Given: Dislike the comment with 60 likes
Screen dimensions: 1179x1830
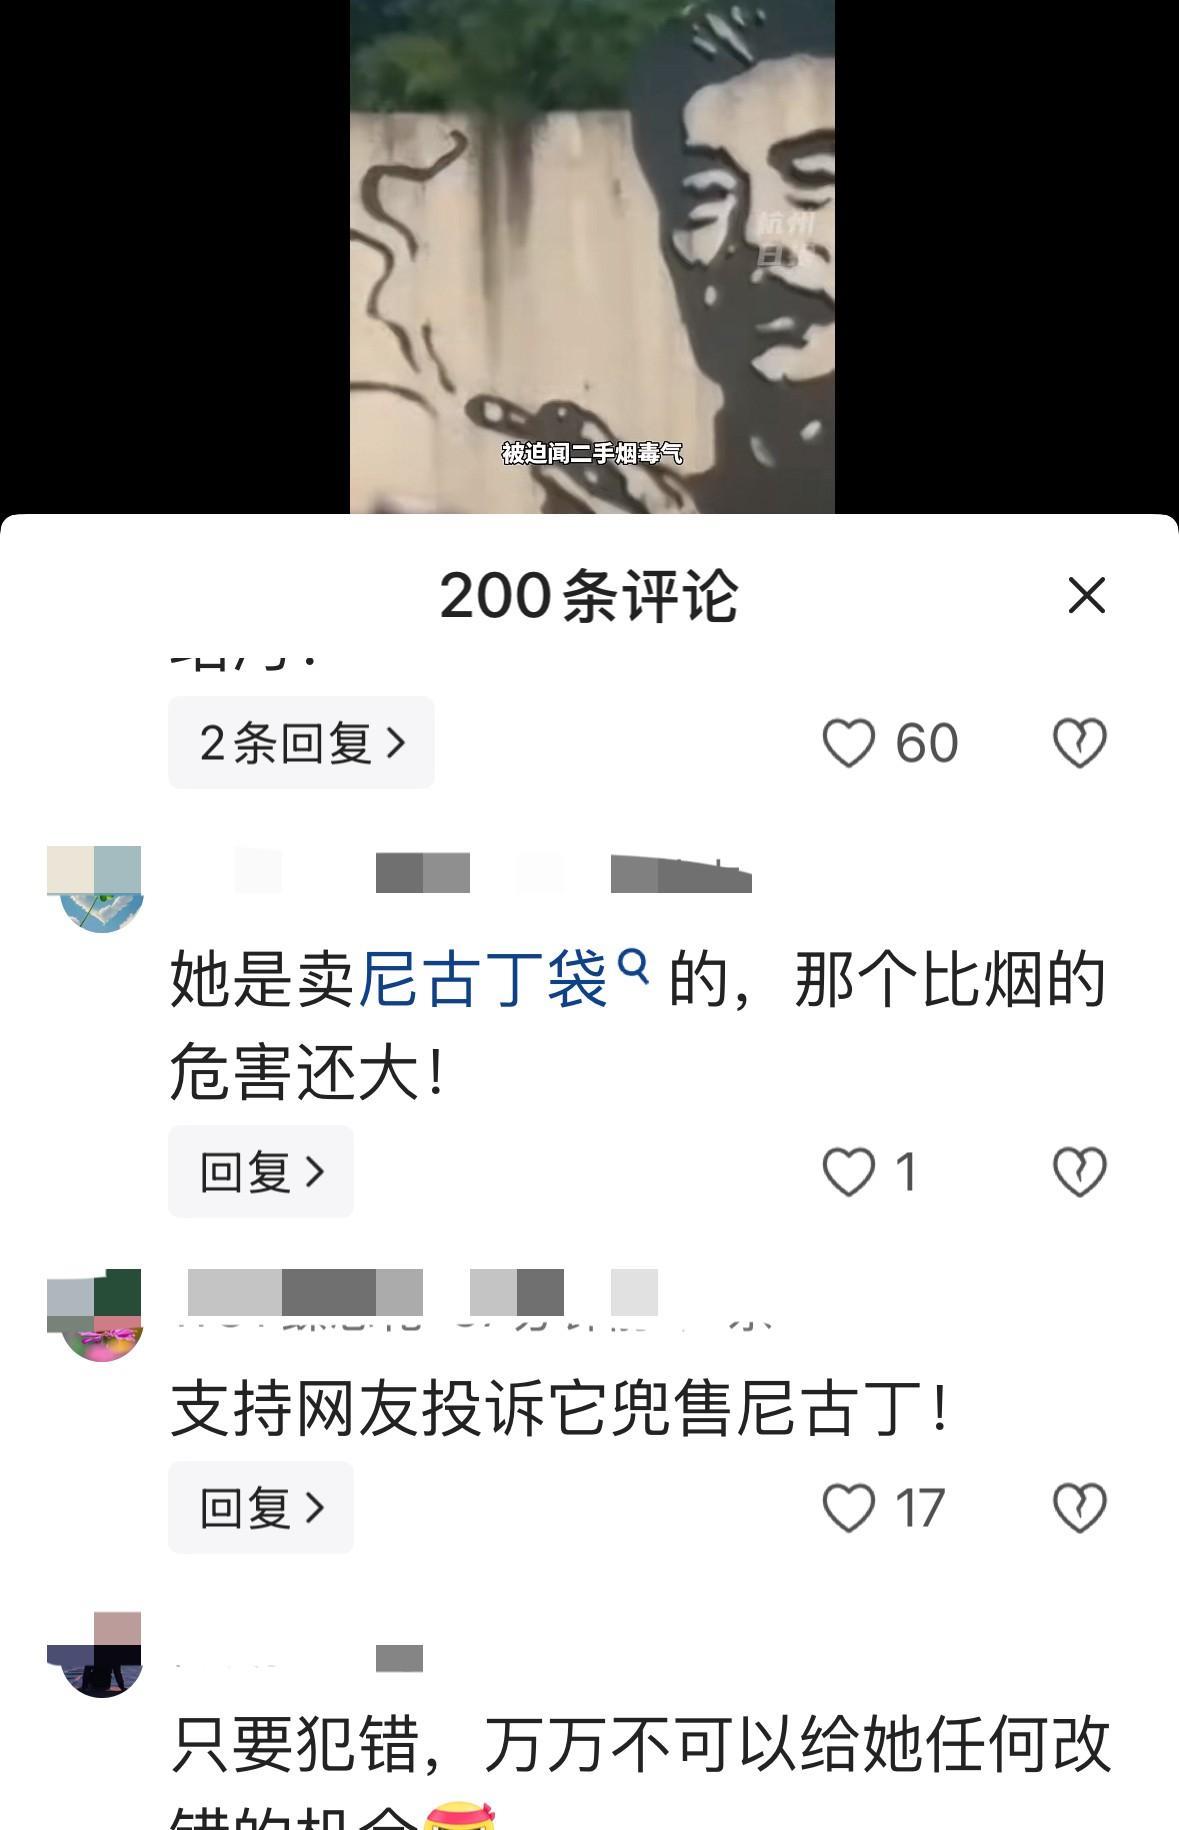Looking at the screenshot, I should pos(1080,743).
